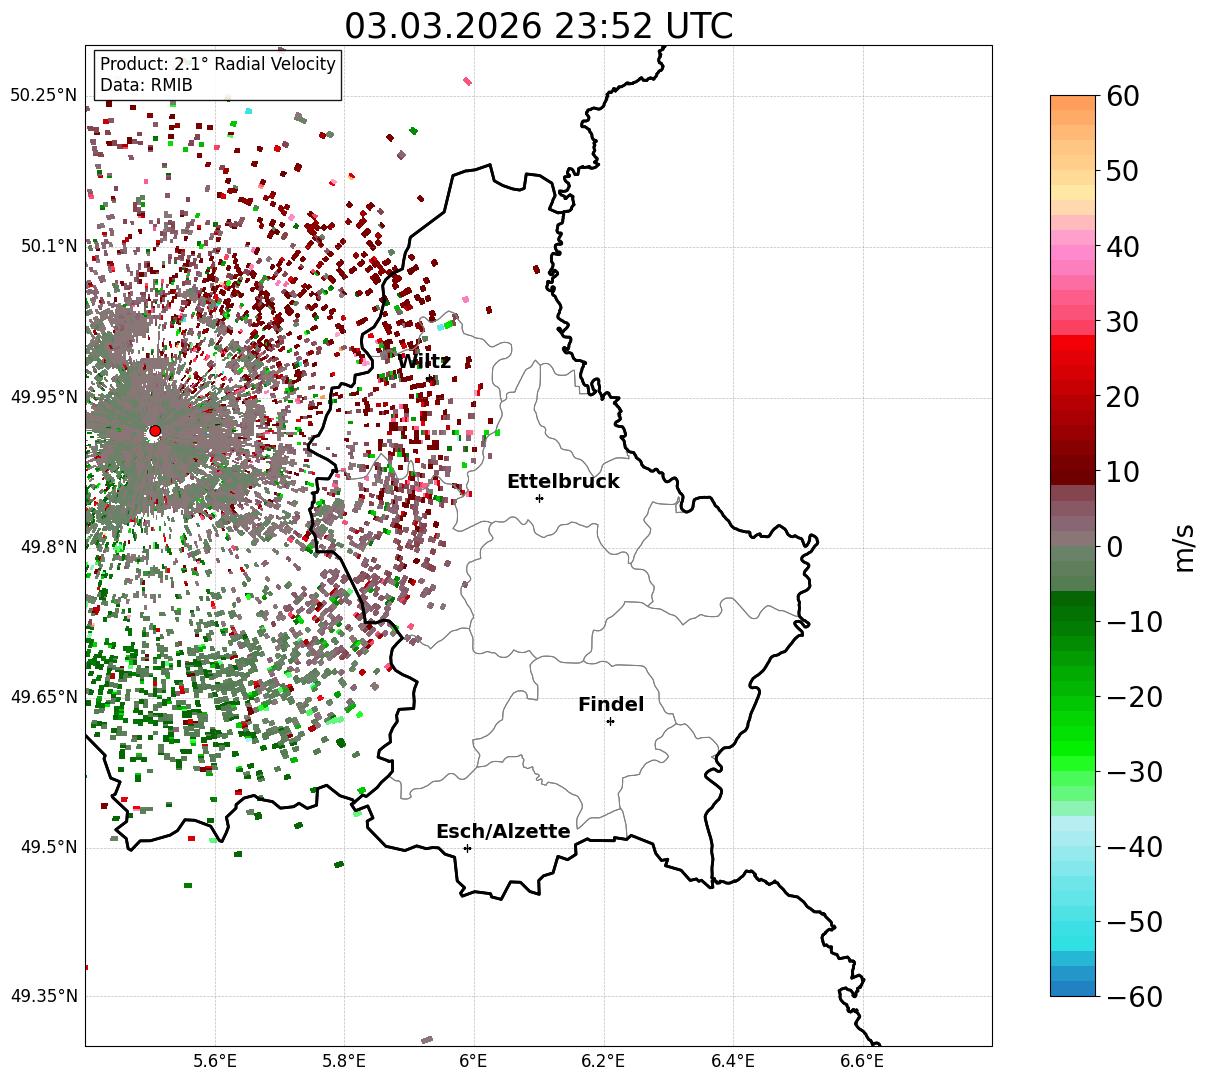Click the 49.35°N latitude tick label
Image resolution: width=1207 pixels, height=1081 pixels.
[43, 996]
